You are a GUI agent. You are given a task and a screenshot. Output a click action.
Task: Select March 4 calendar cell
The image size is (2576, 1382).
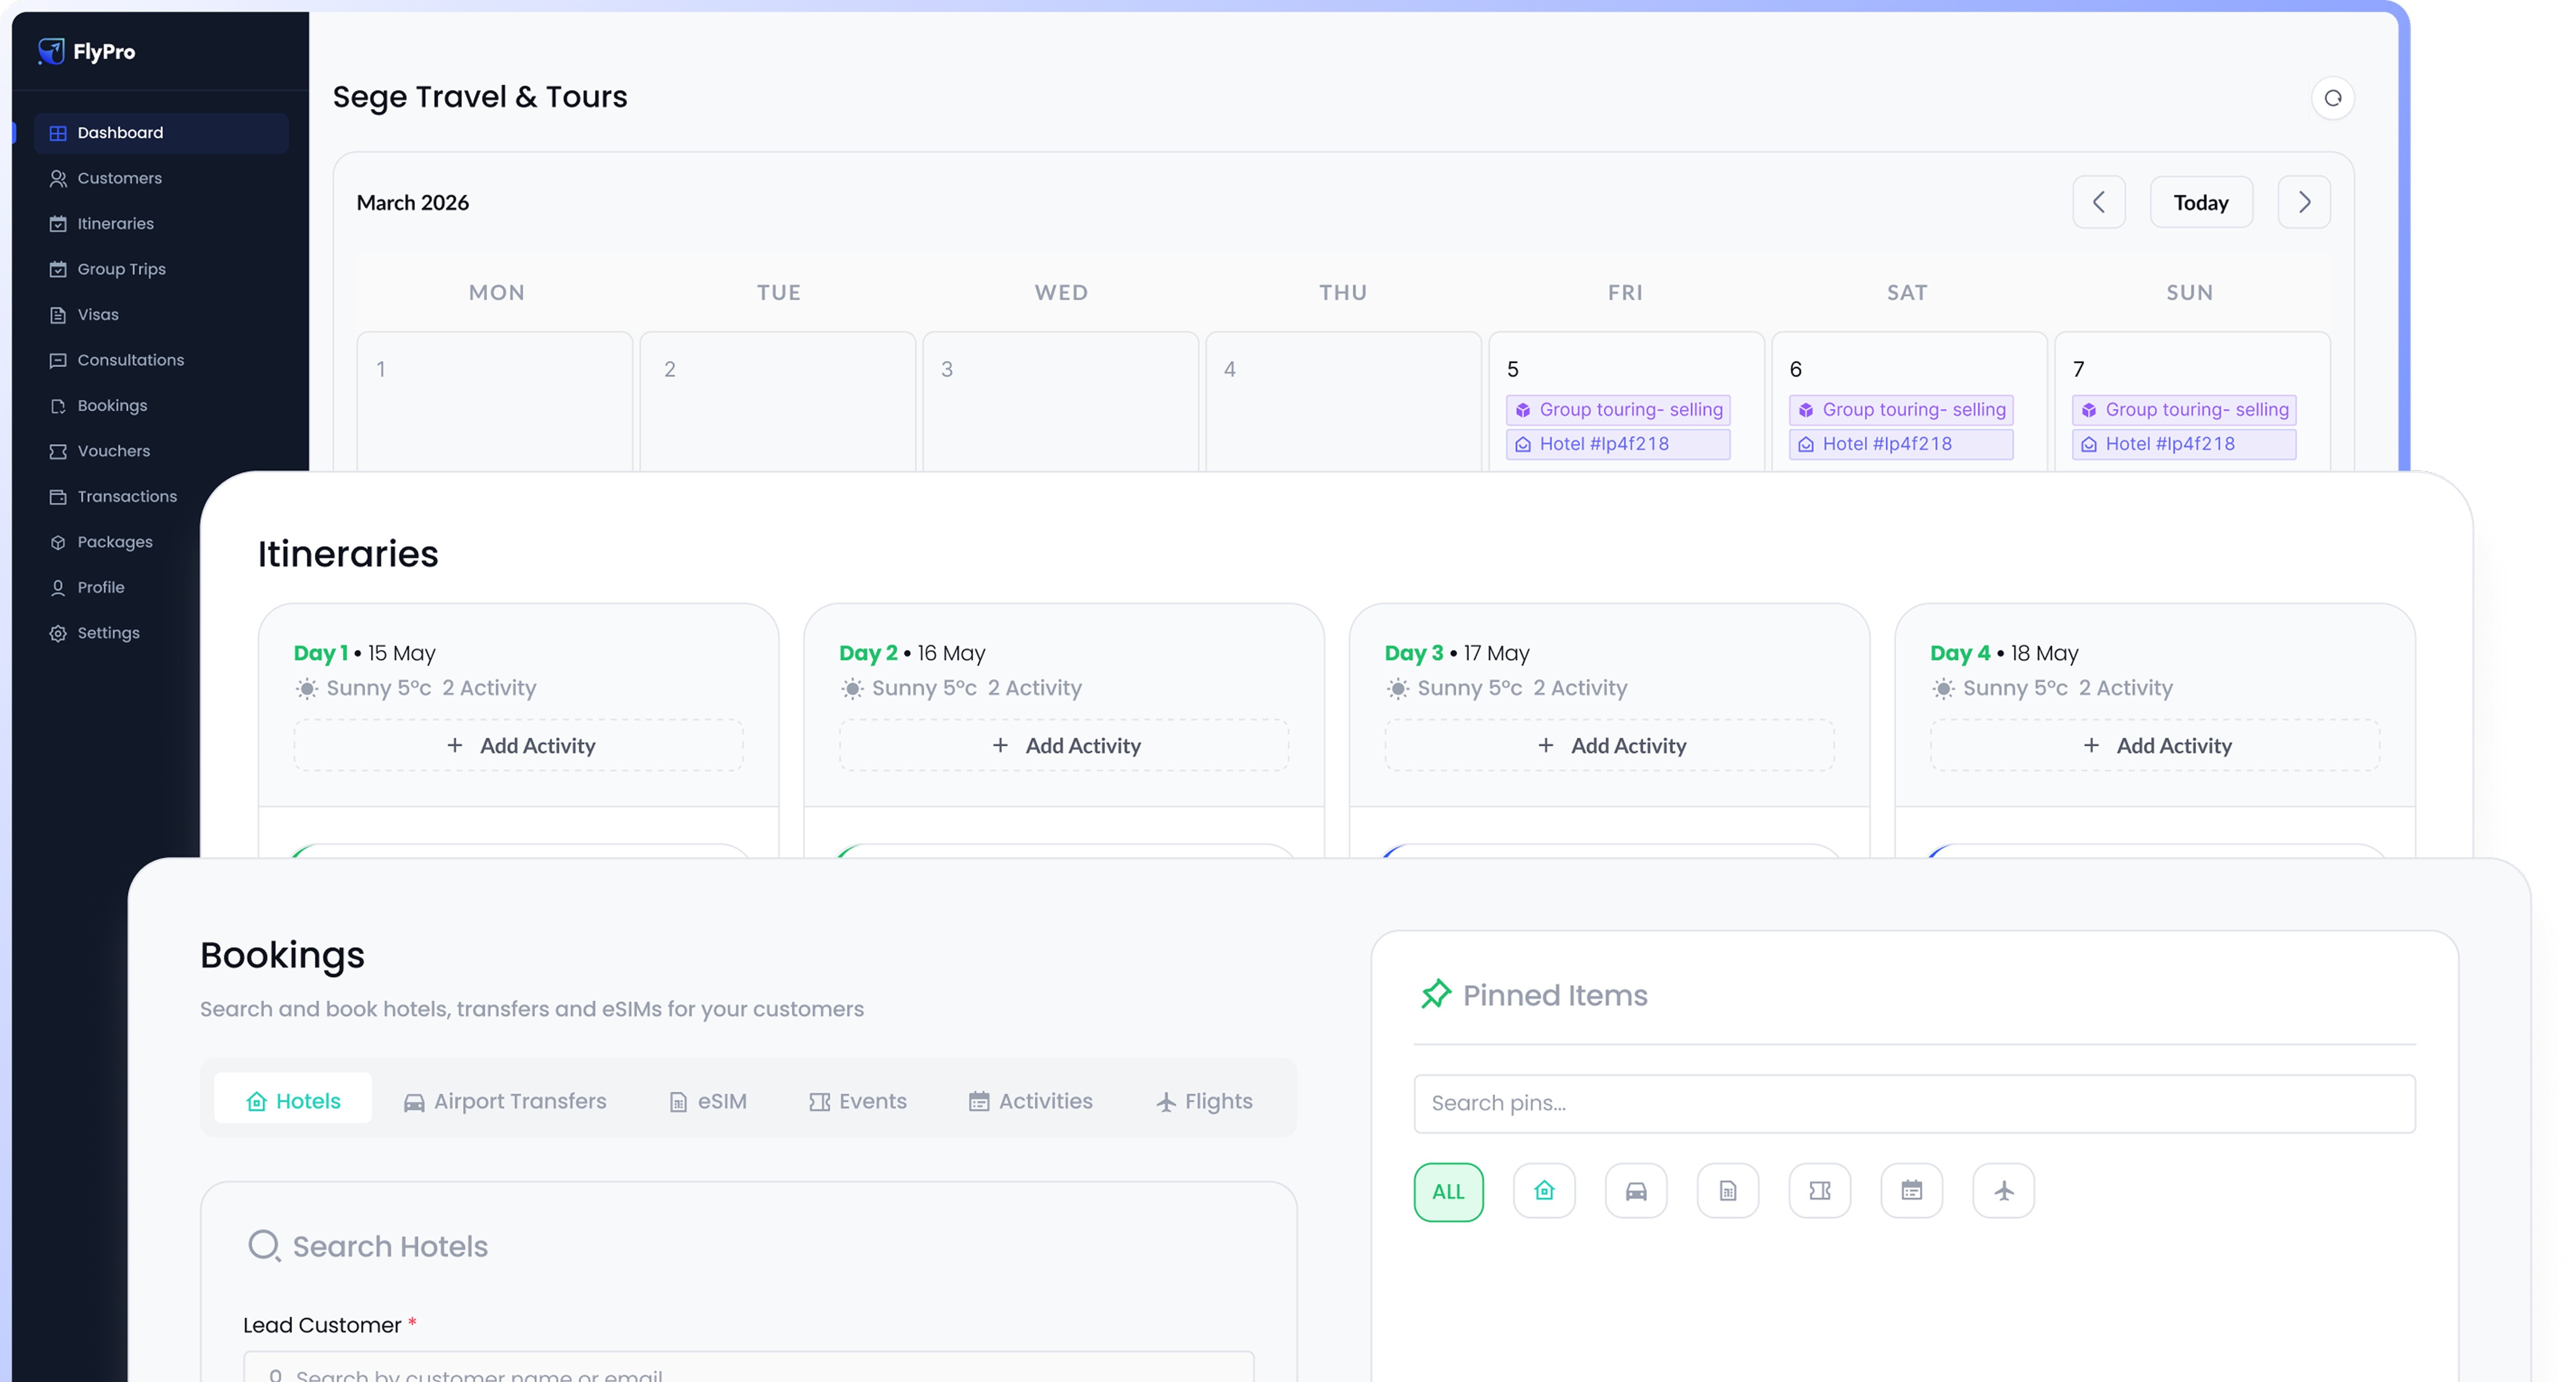[1343, 401]
